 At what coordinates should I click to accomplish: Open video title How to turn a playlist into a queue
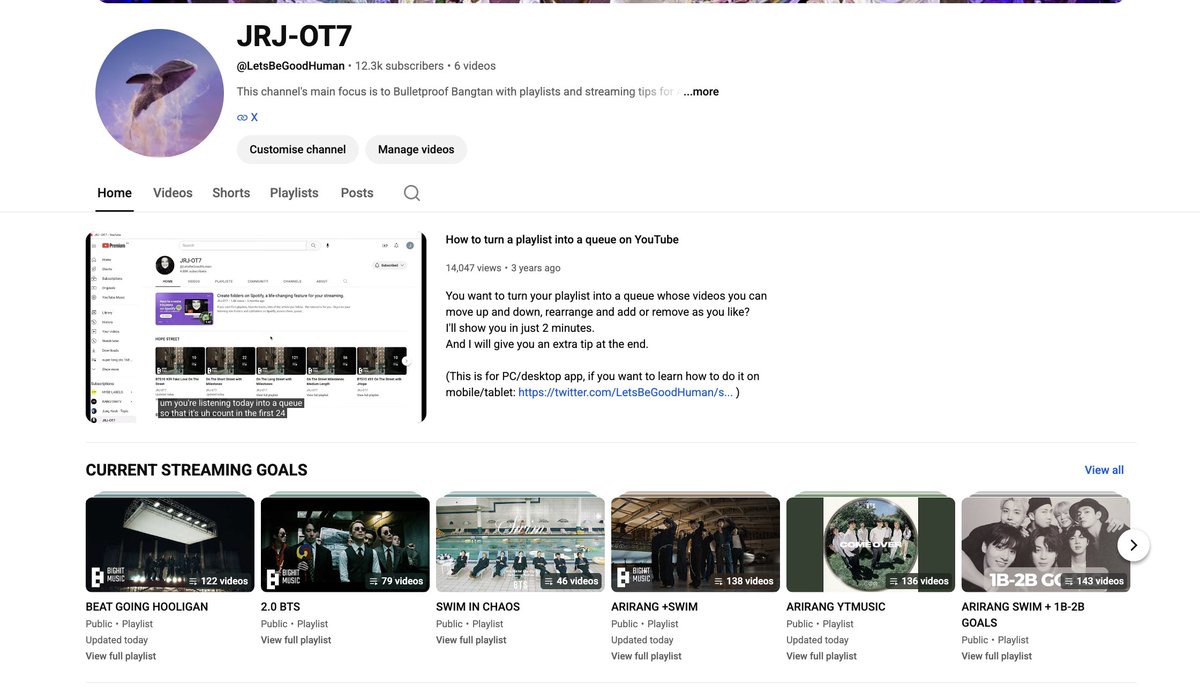562,240
